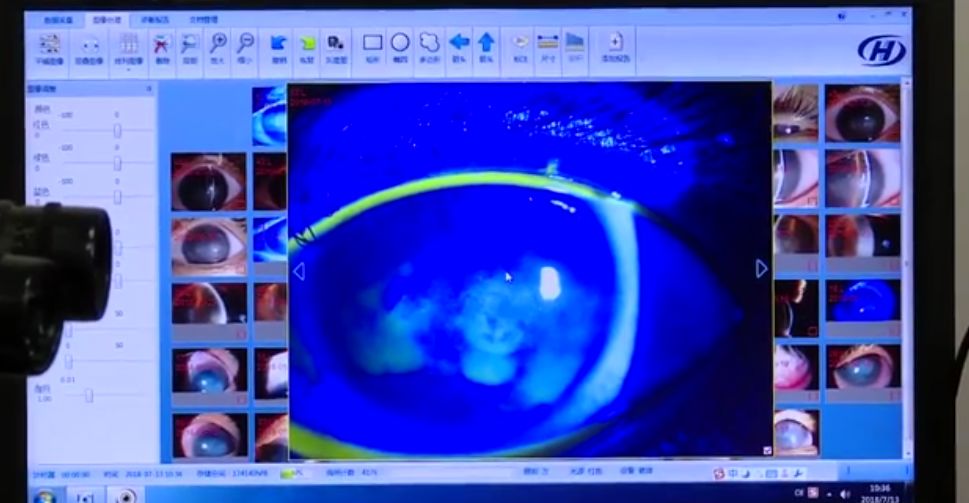
Task: Click the red channel slider handle
Action: tap(117, 131)
